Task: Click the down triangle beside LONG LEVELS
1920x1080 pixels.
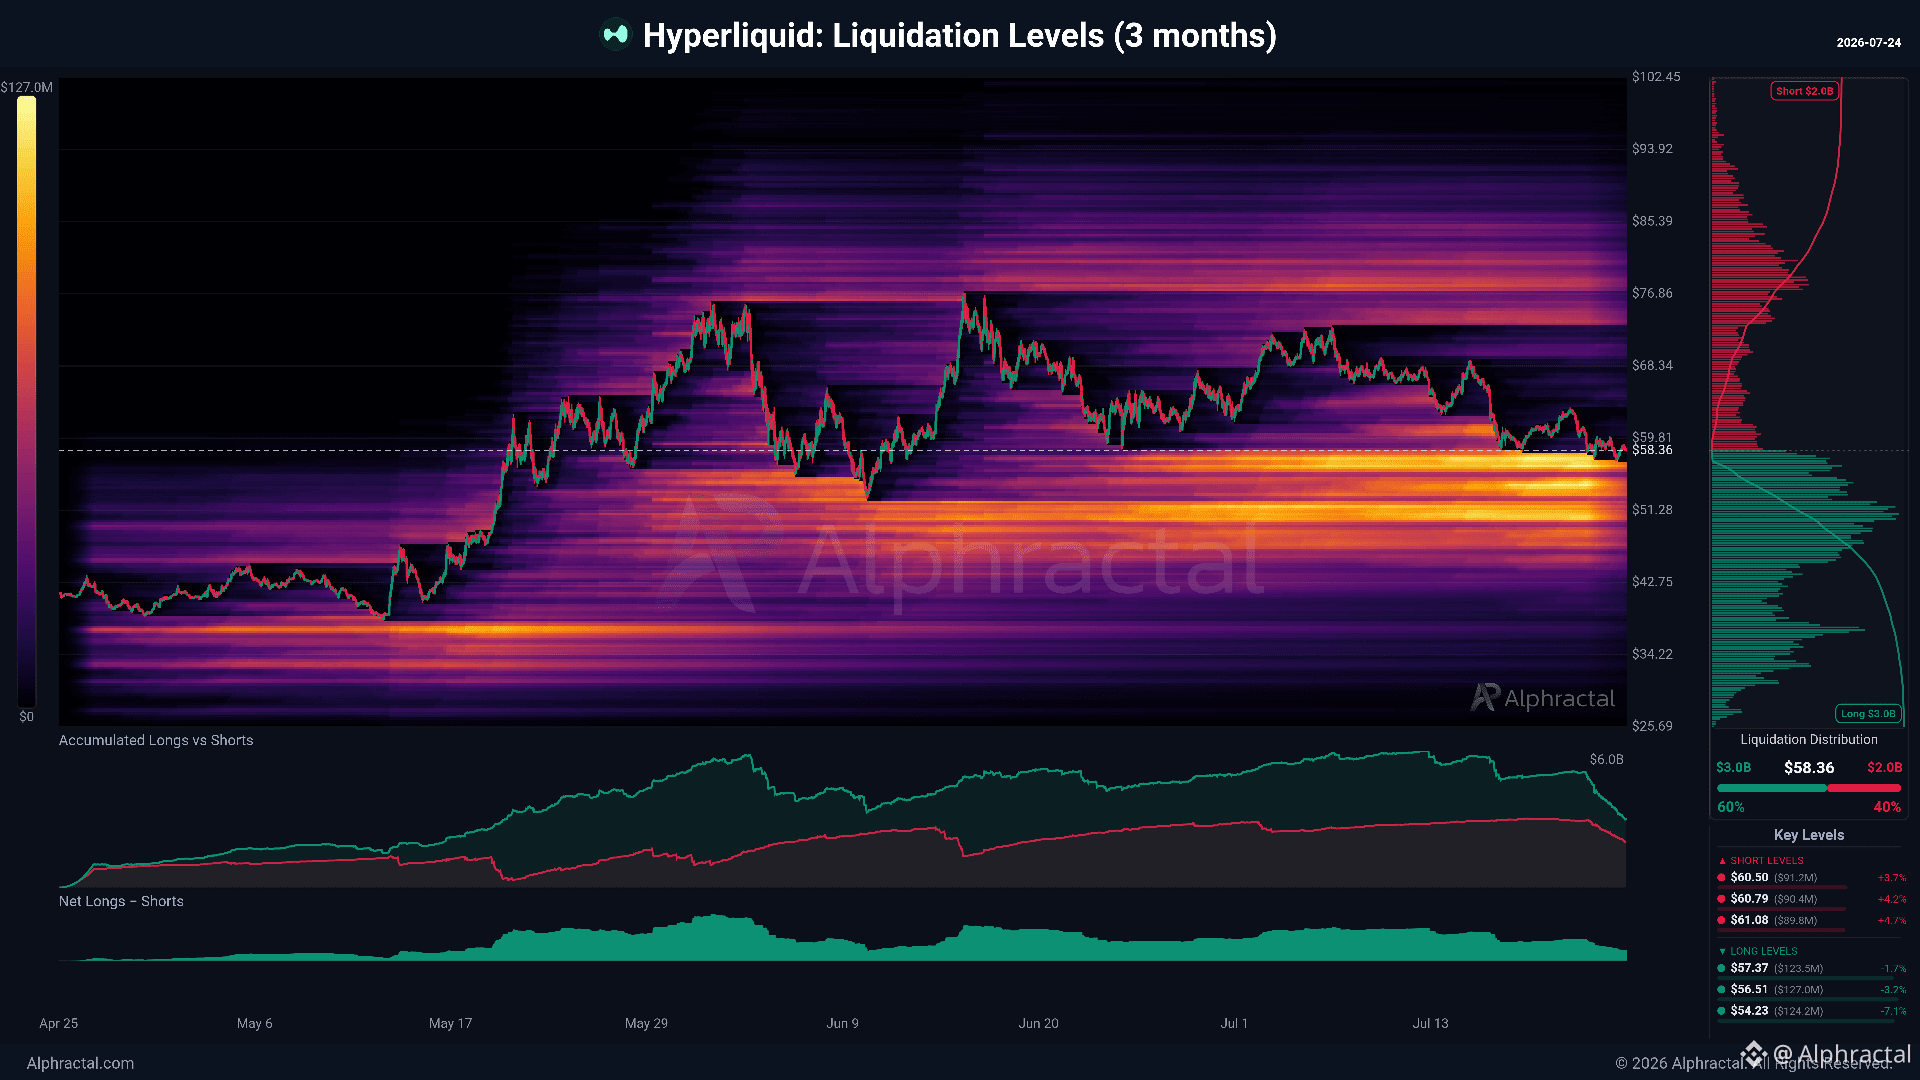Action: click(1722, 952)
